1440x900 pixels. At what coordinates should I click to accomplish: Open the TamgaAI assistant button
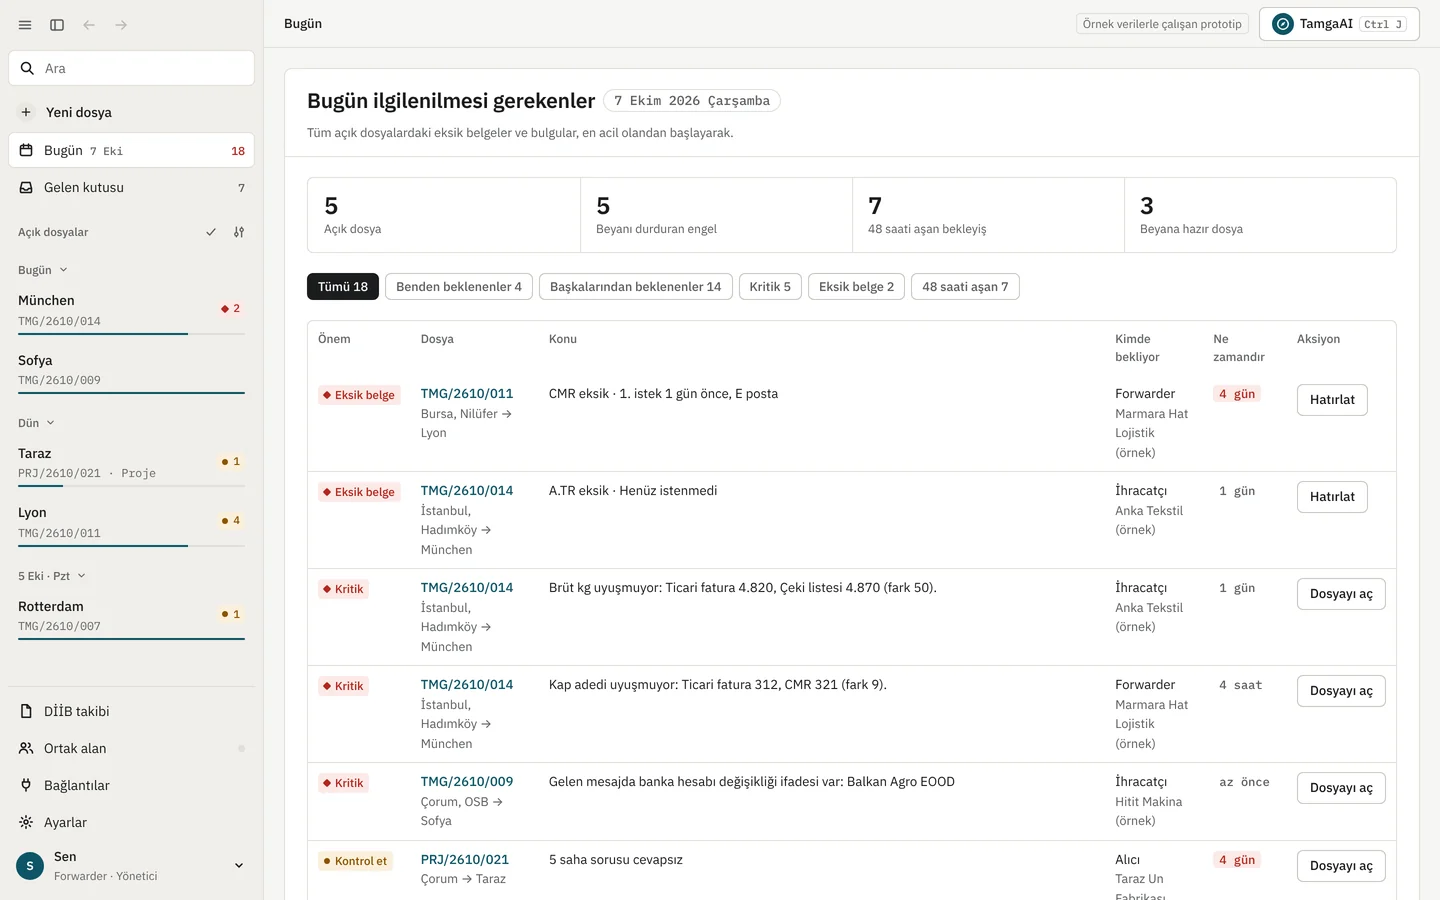point(1339,24)
